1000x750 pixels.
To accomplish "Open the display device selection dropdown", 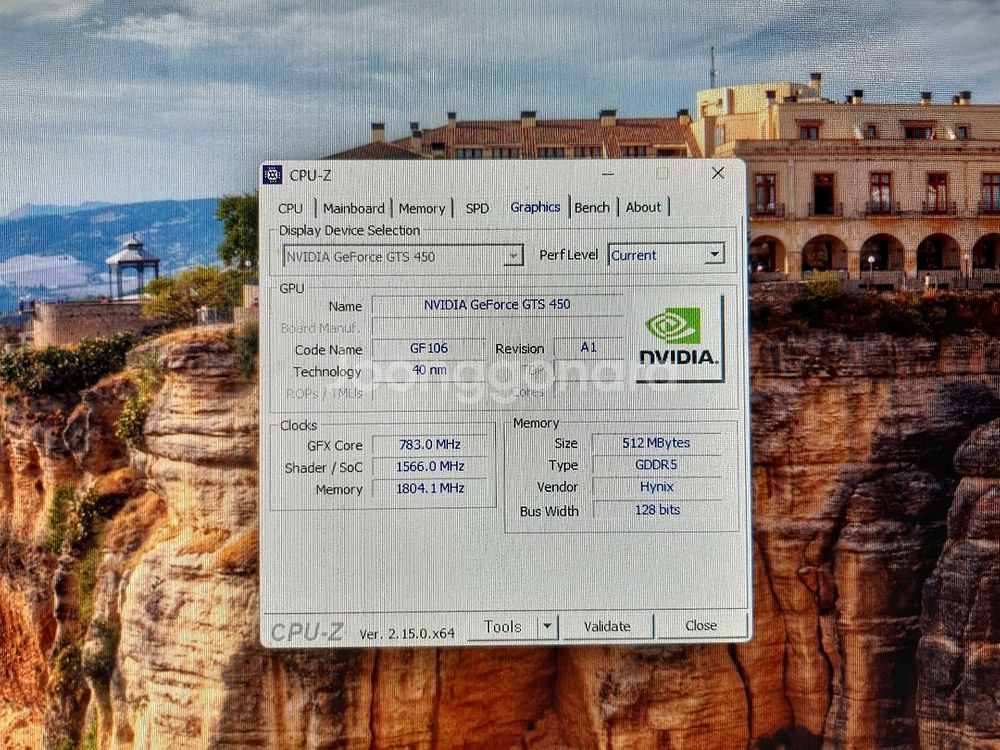I will (403, 256).
